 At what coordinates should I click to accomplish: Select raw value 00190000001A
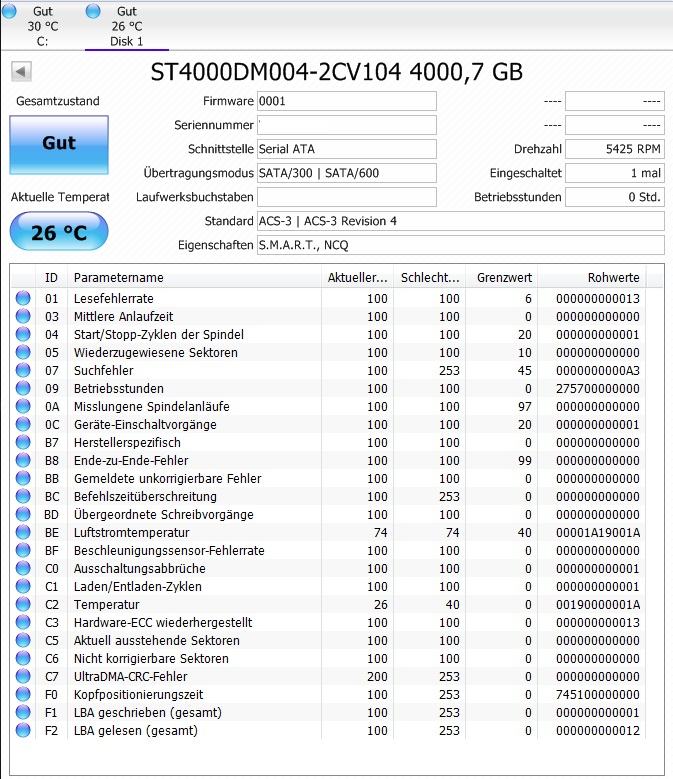[x=598, y=605]
